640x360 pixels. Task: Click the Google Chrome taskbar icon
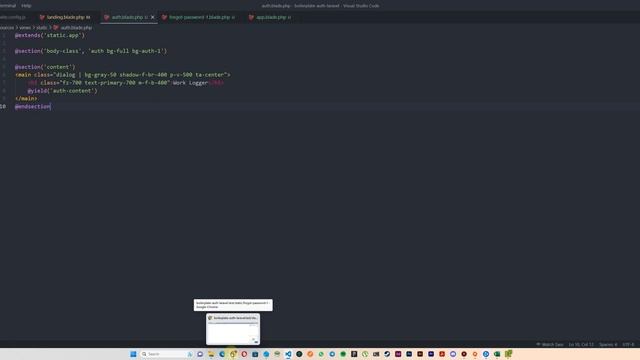[233, 354]
